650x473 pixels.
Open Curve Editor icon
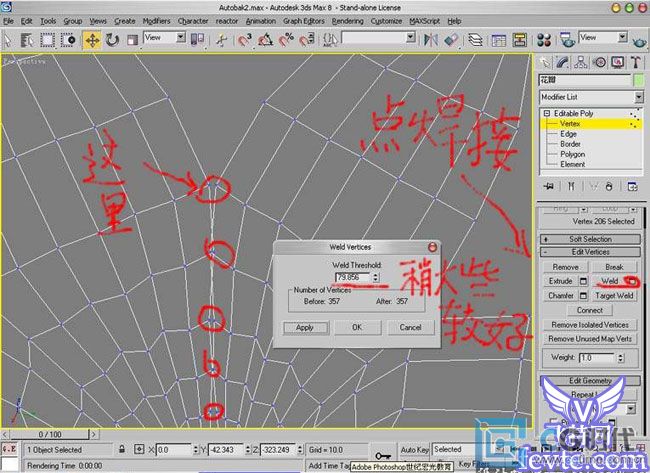tap(498, 40)
